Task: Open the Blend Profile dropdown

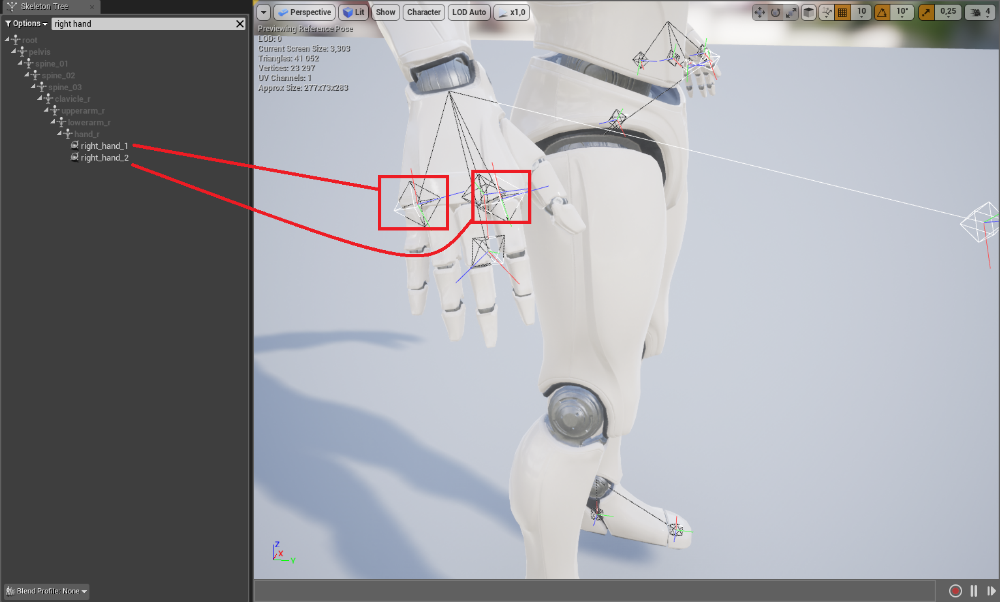Action: pos(46,591)
